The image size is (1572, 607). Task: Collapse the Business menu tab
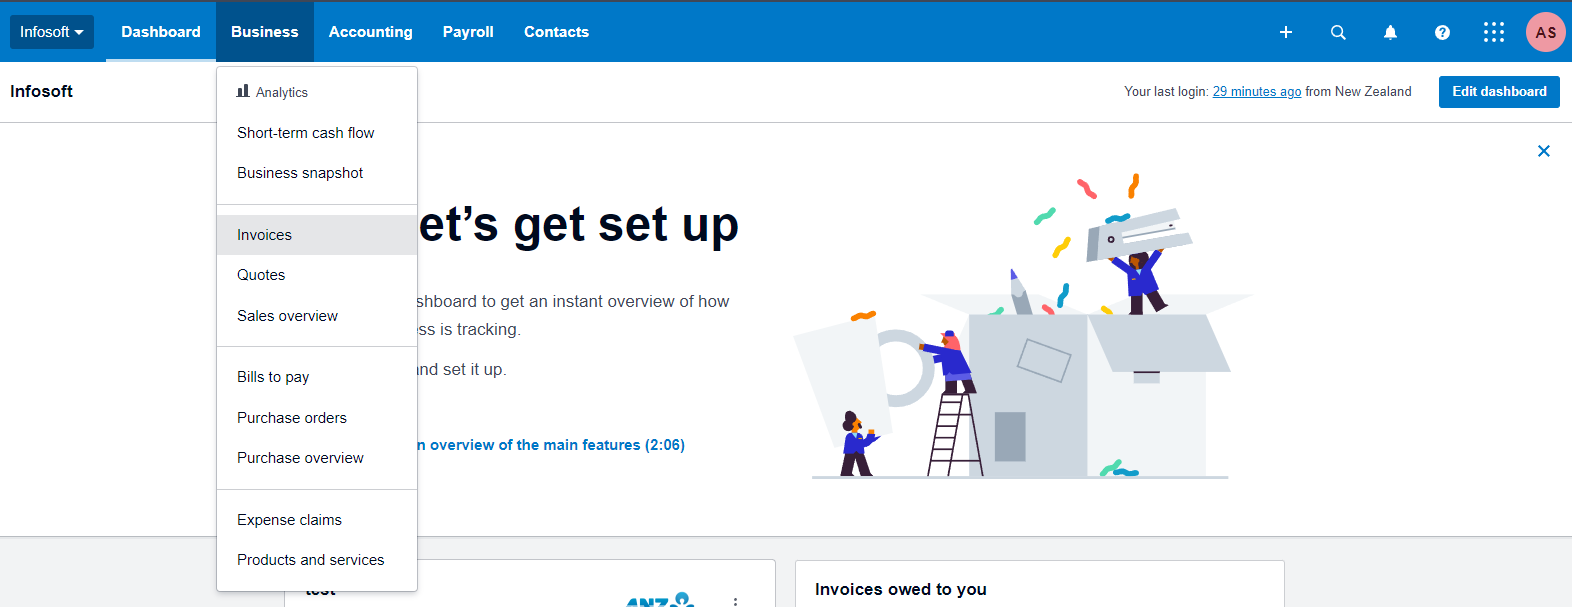pyautogui.click(x=265, y=32)
